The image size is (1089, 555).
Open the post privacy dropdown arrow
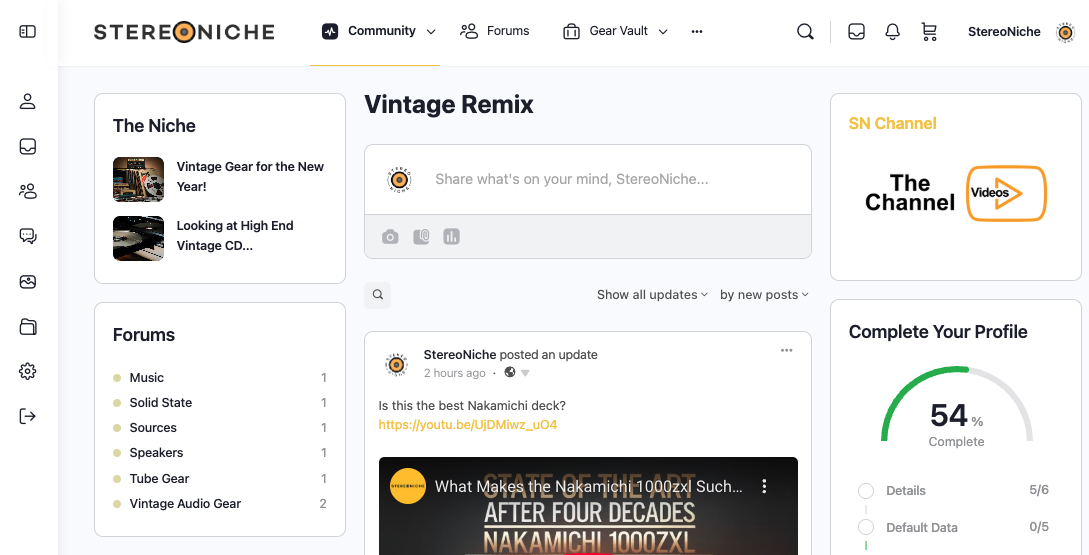pyautogui.click(x=525, y=373)
